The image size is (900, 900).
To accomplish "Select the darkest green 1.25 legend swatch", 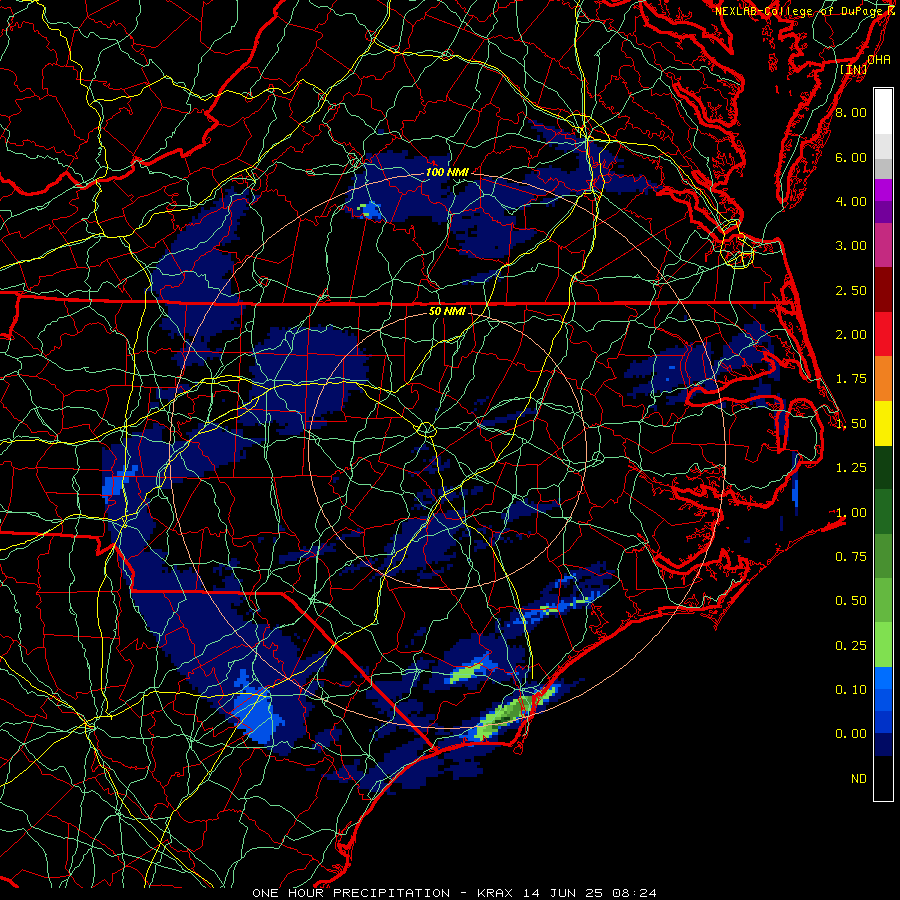I will (x=883, y=467).
